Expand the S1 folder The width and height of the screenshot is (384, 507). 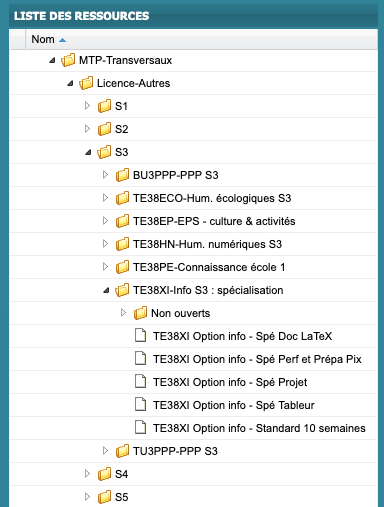(87, 106)
